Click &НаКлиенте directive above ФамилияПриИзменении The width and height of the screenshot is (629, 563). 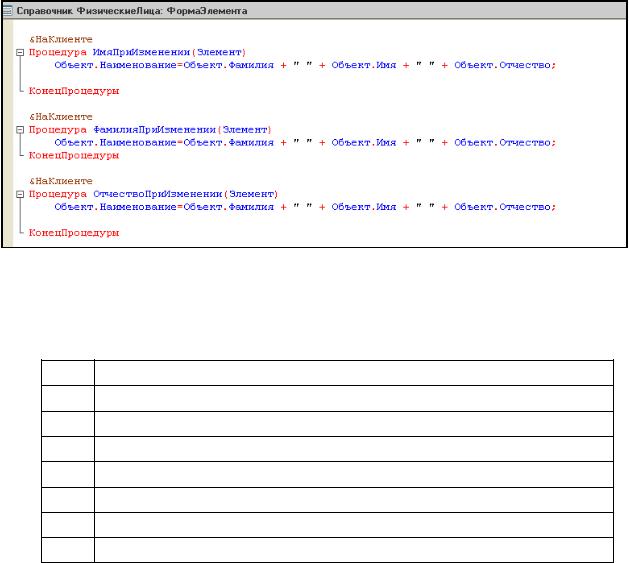(61, 117)
